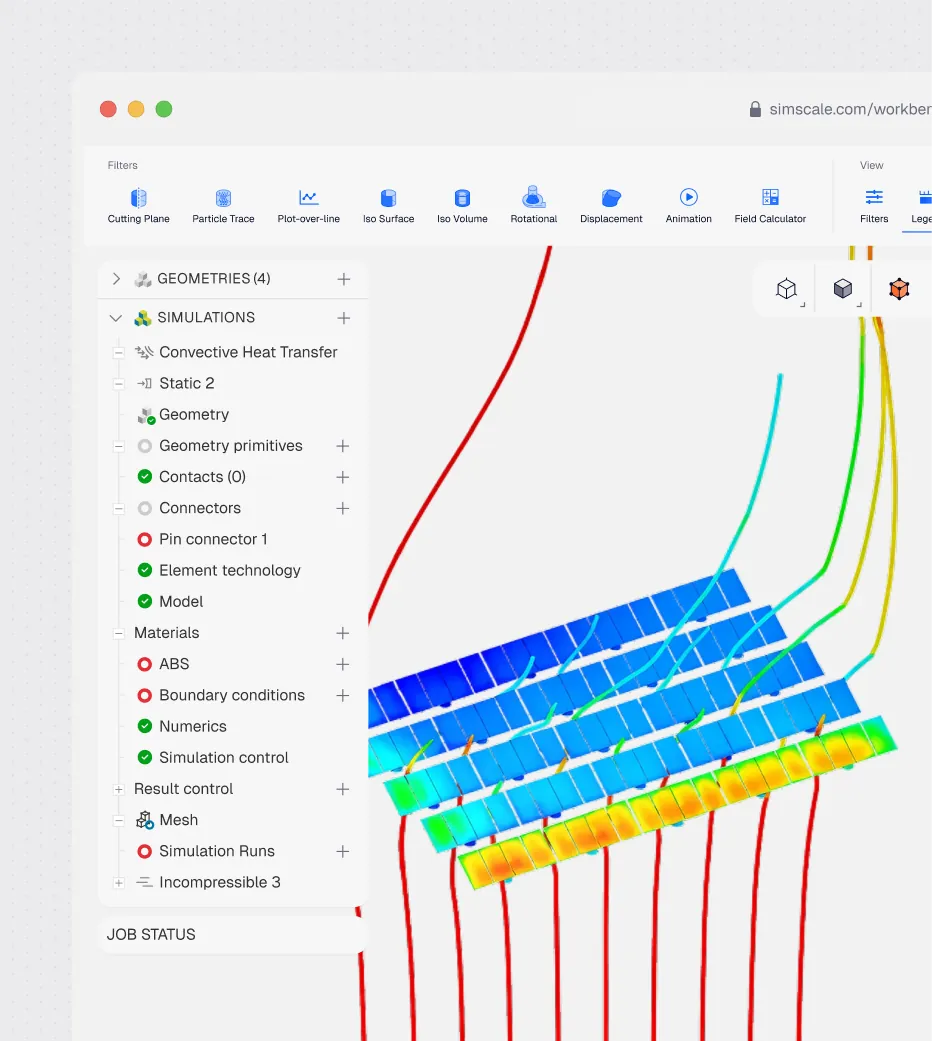Expand the Result control node
The height and width of the screenshot is (1041, 932).
(119, 789)
